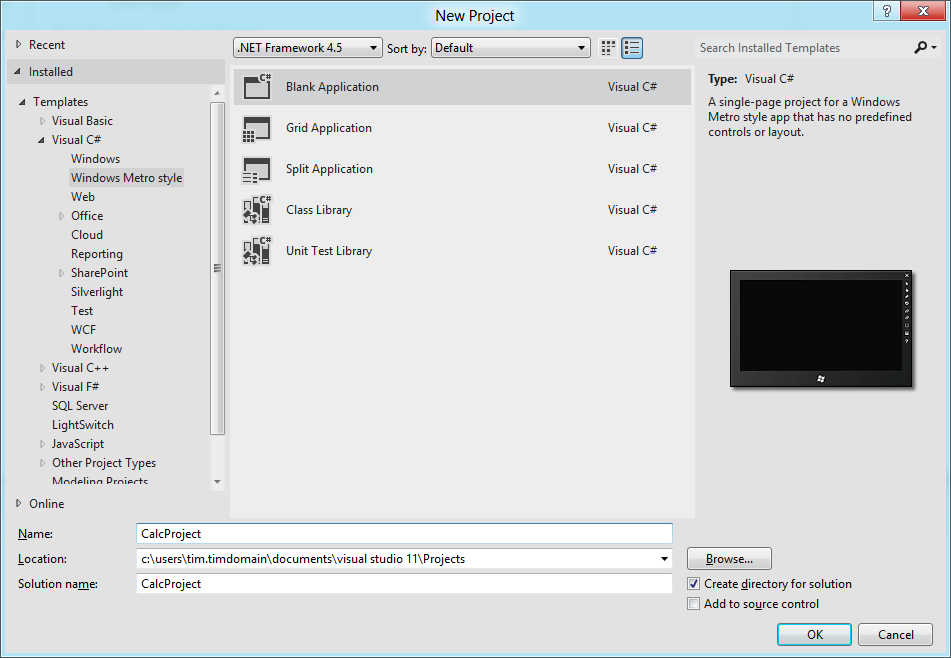Click the Browse... button
The image size is (951, 658).
point(729,559)
